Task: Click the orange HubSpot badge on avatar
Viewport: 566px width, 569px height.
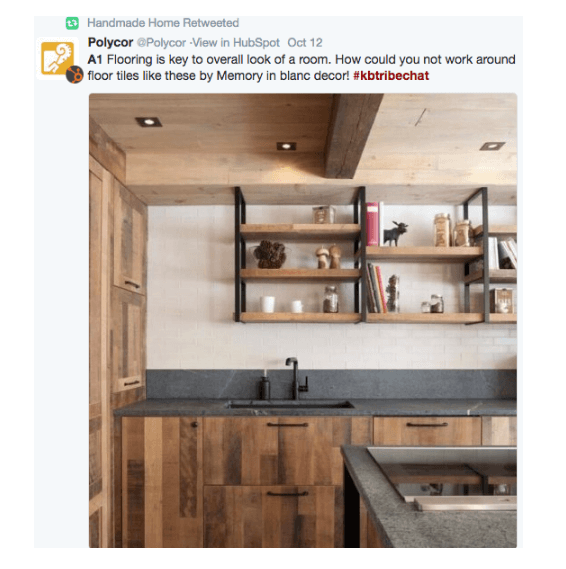Action: (x=74, y=75)
